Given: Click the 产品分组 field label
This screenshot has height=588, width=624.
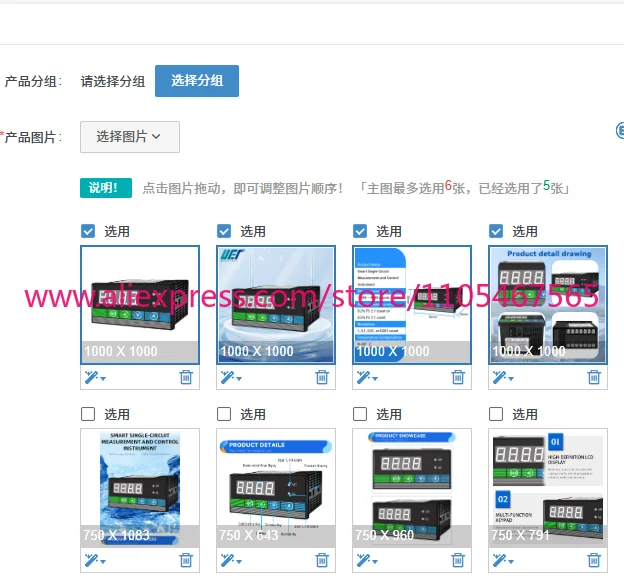Looking at the screenshot, I should coord(33,82).
